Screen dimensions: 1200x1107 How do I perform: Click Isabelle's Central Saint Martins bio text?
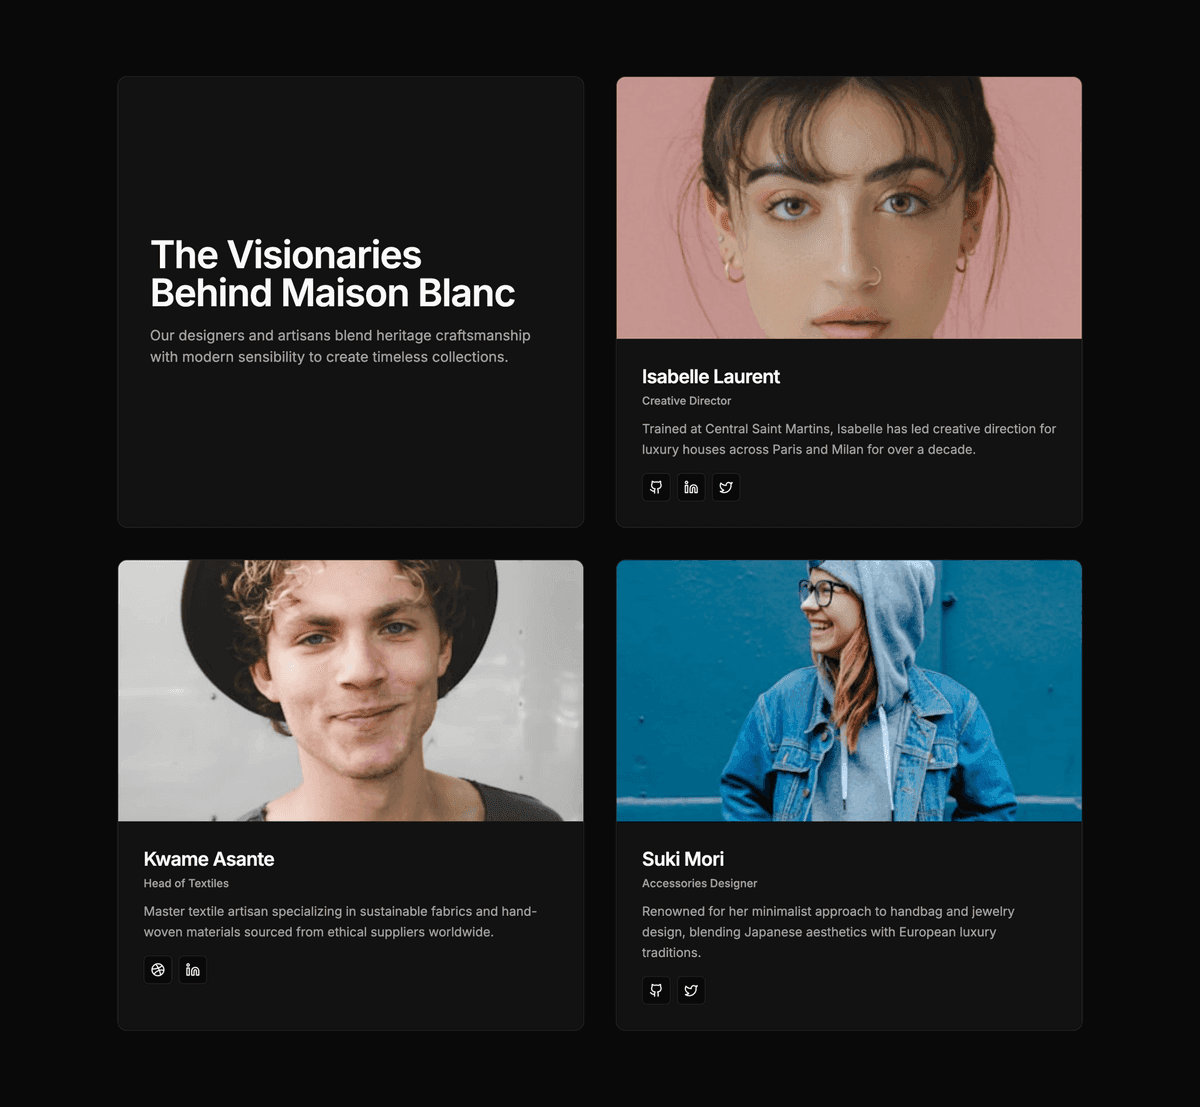tap(849, 439)
